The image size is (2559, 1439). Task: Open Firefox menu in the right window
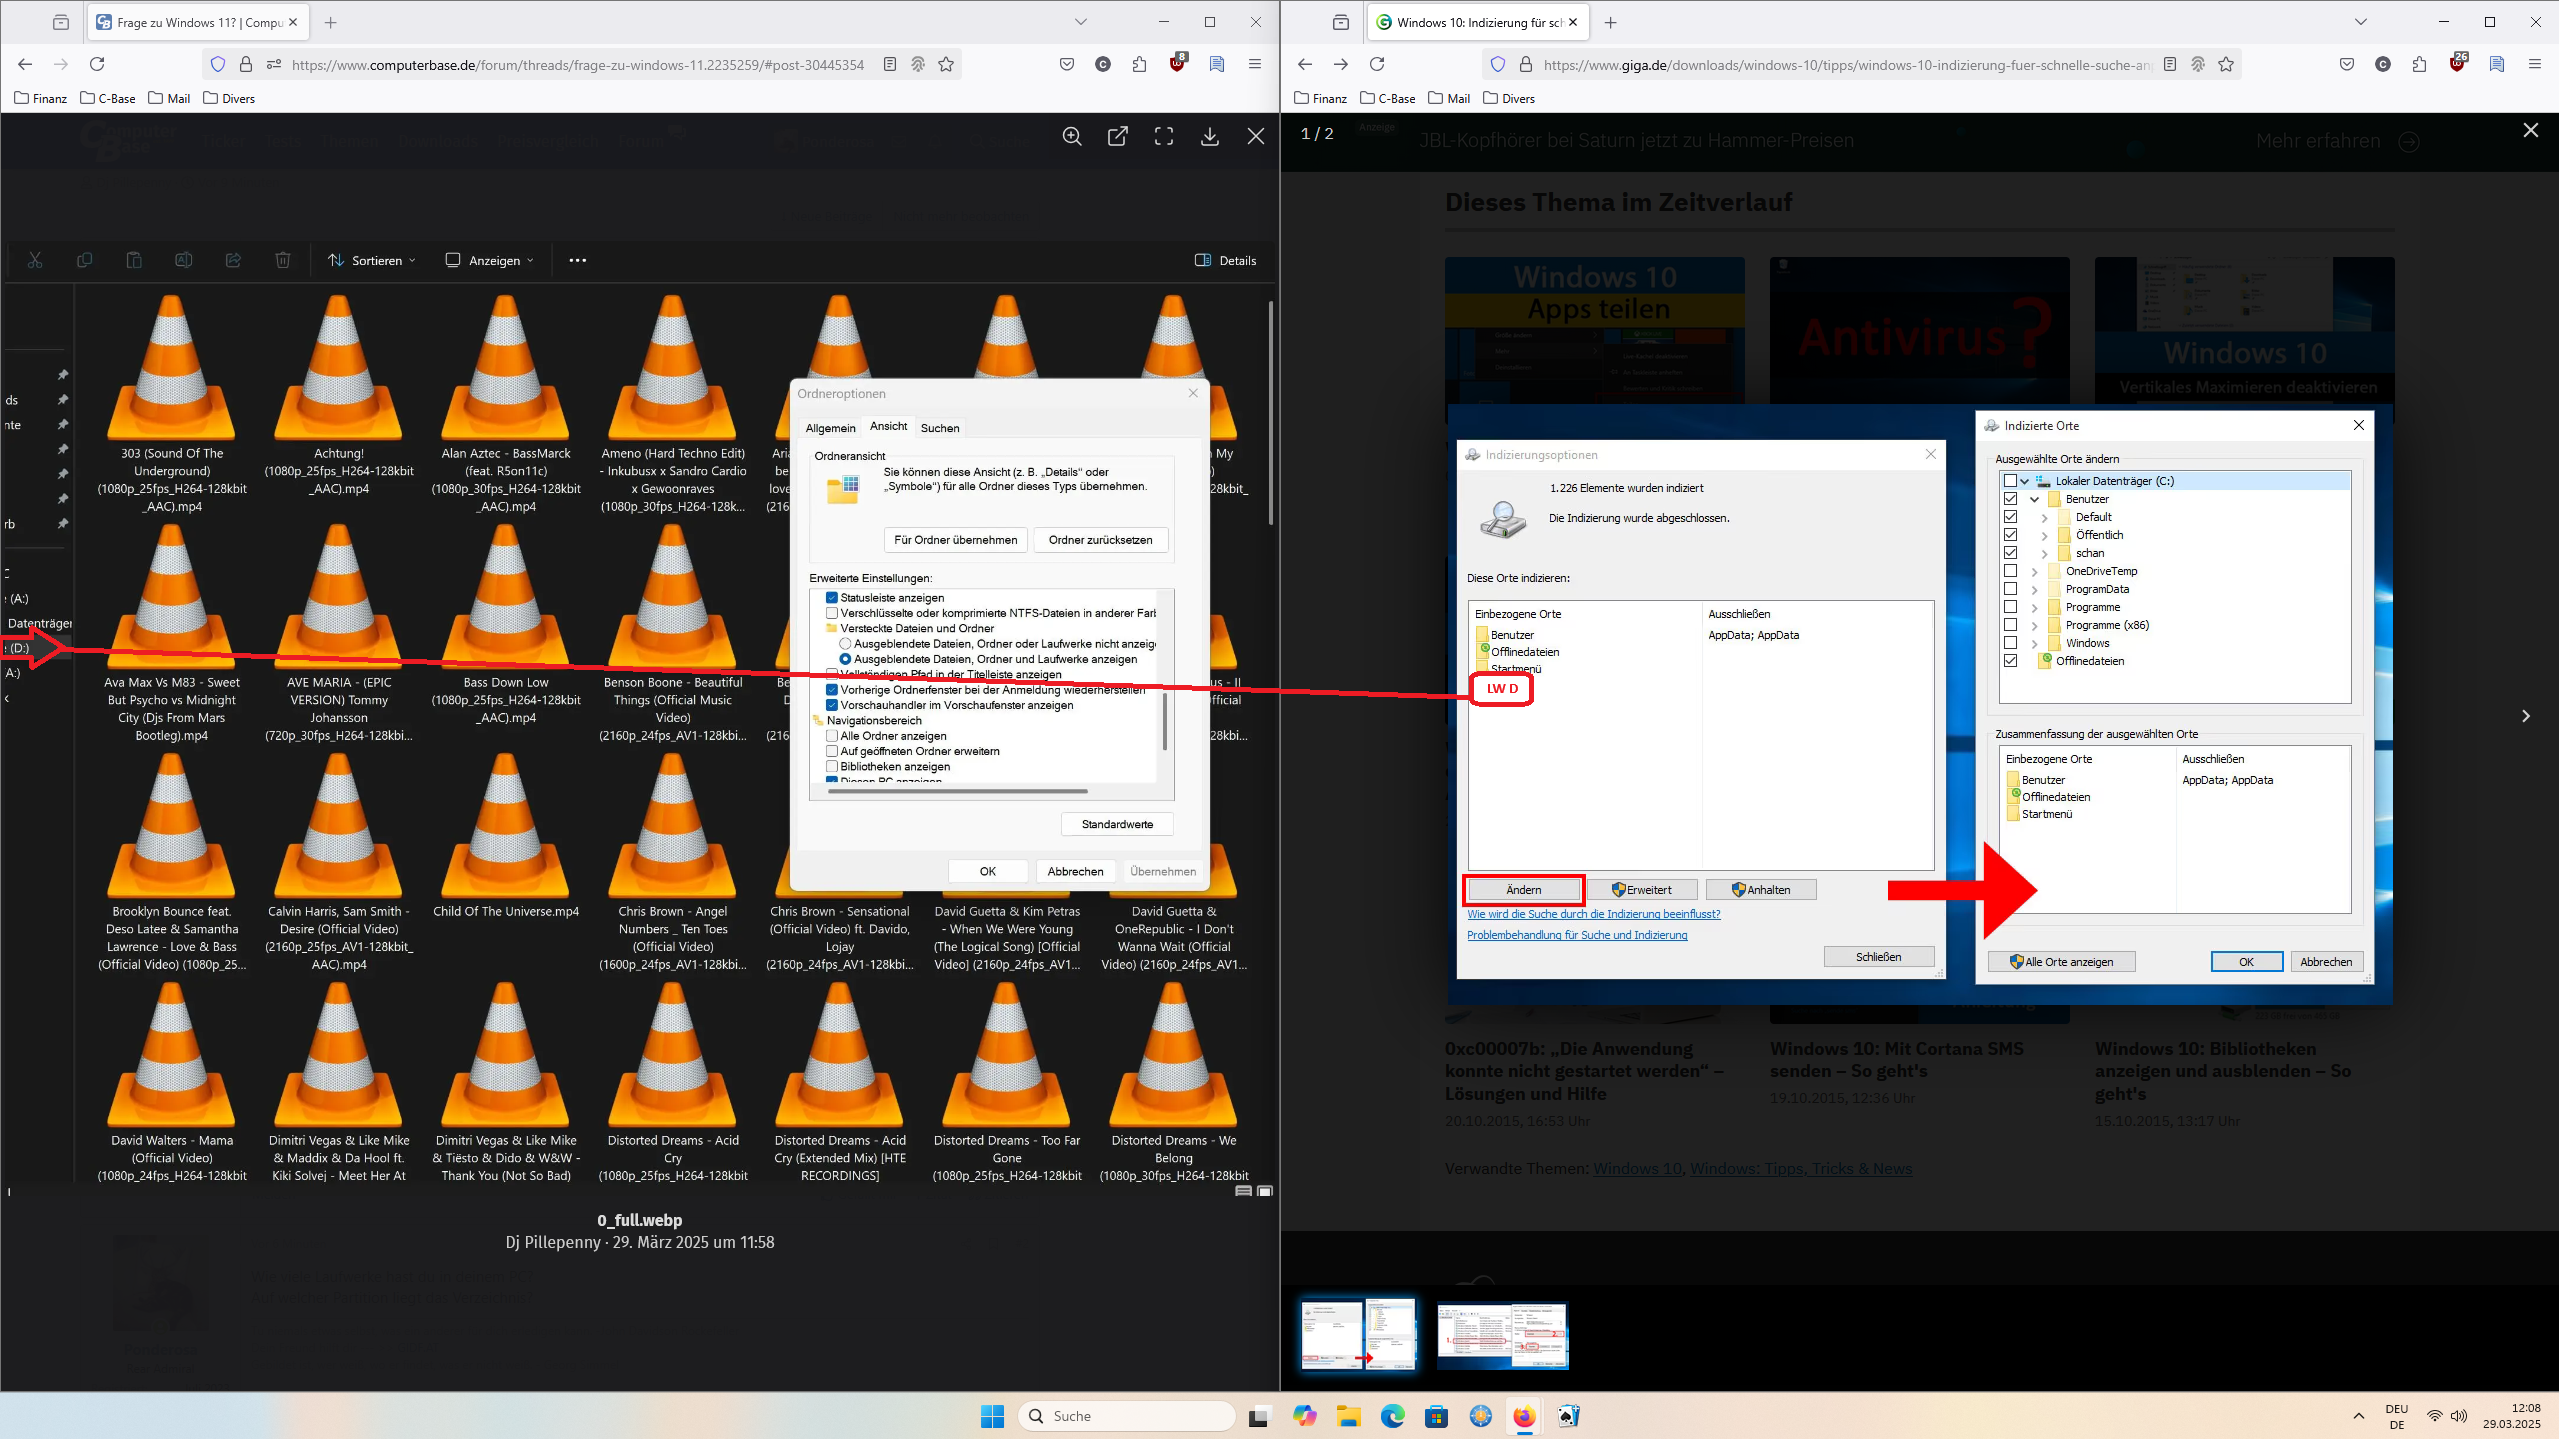pyautogui.click(x=2534, y=65)
